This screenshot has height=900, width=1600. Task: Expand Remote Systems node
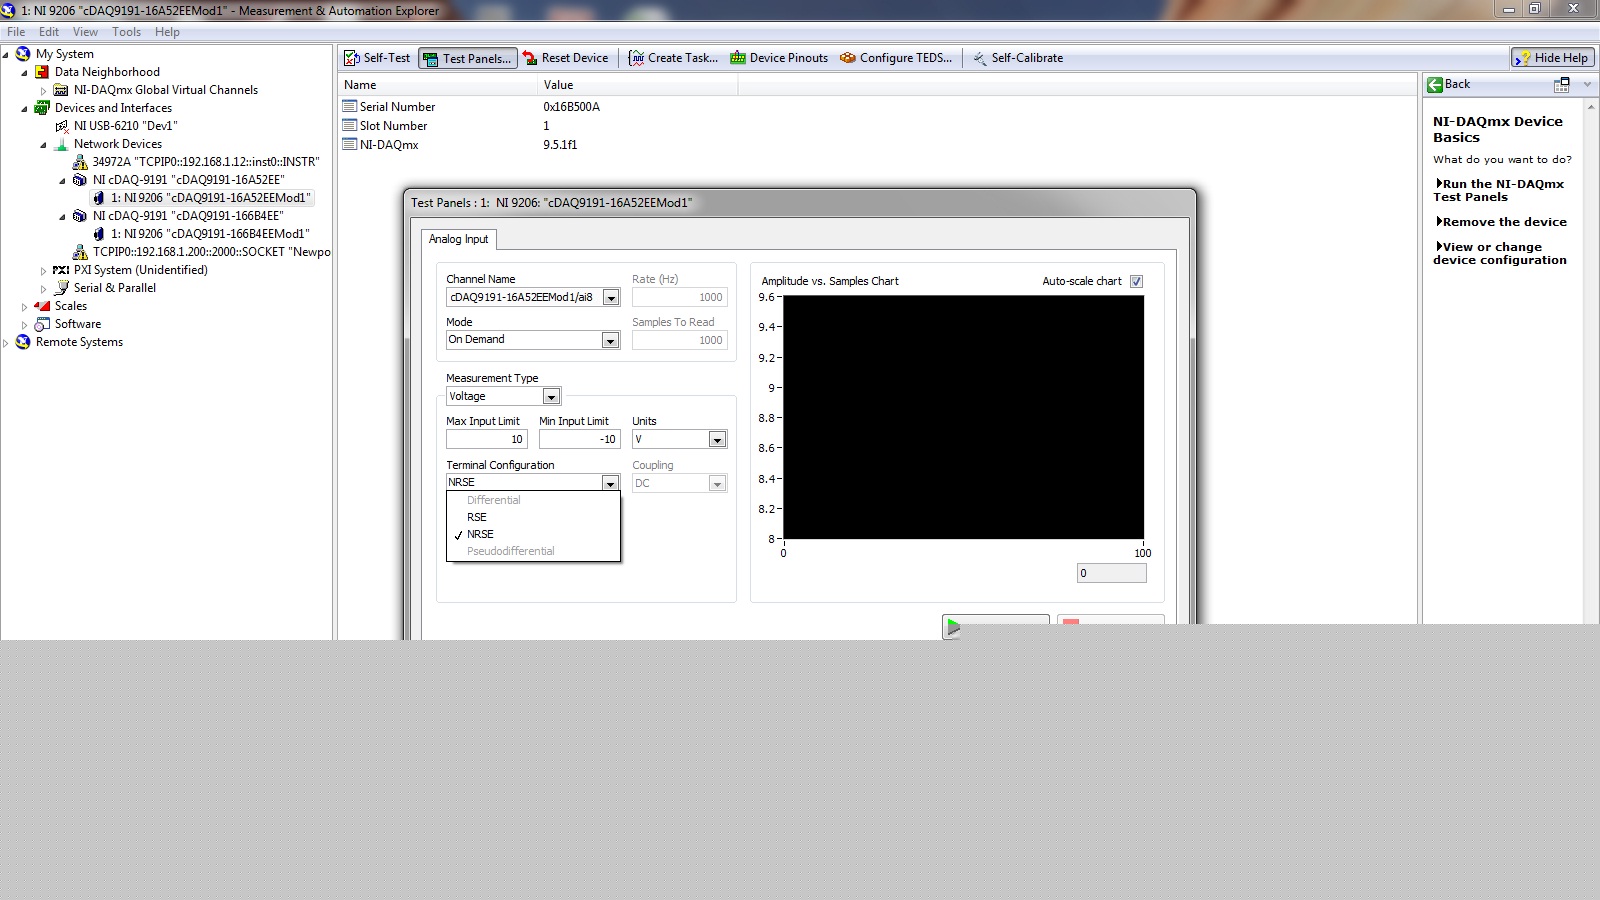coord(6,342)
